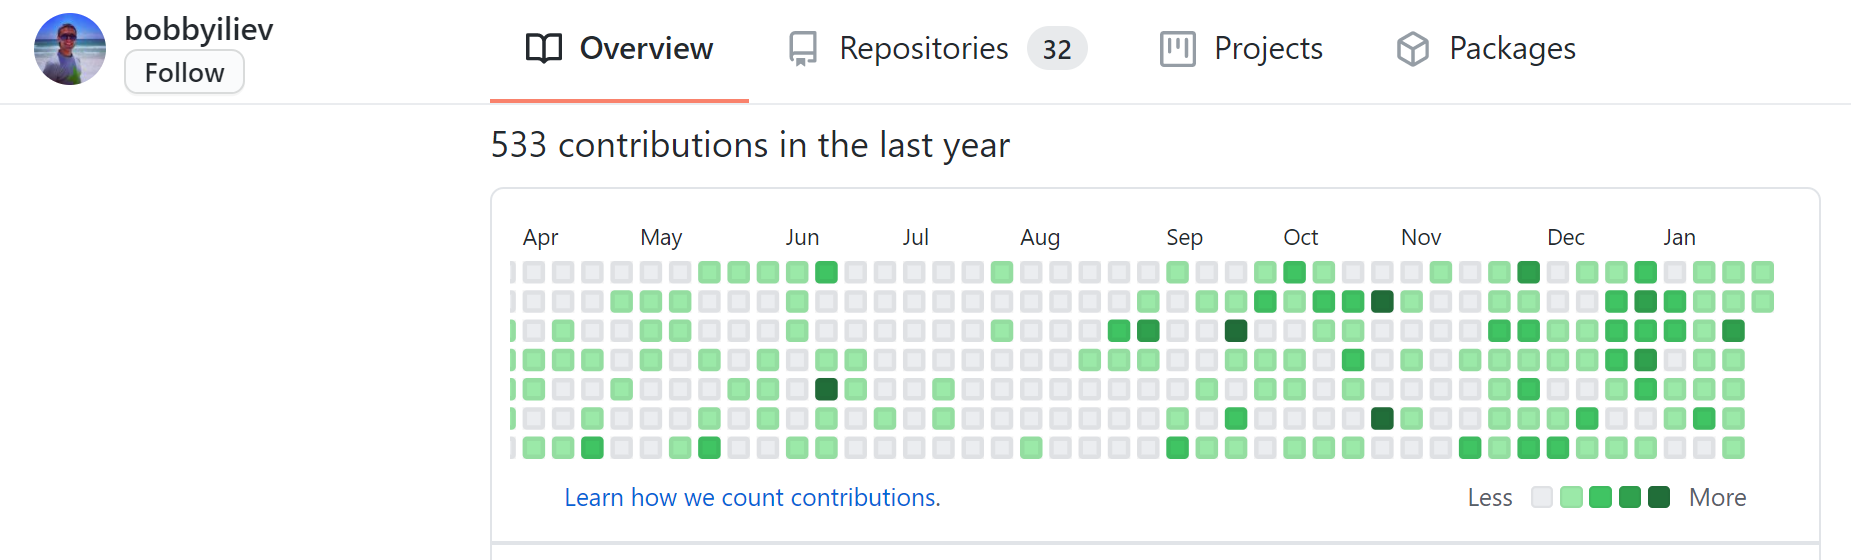Open bobbyiliev's profile avatar

pos(70,49)
